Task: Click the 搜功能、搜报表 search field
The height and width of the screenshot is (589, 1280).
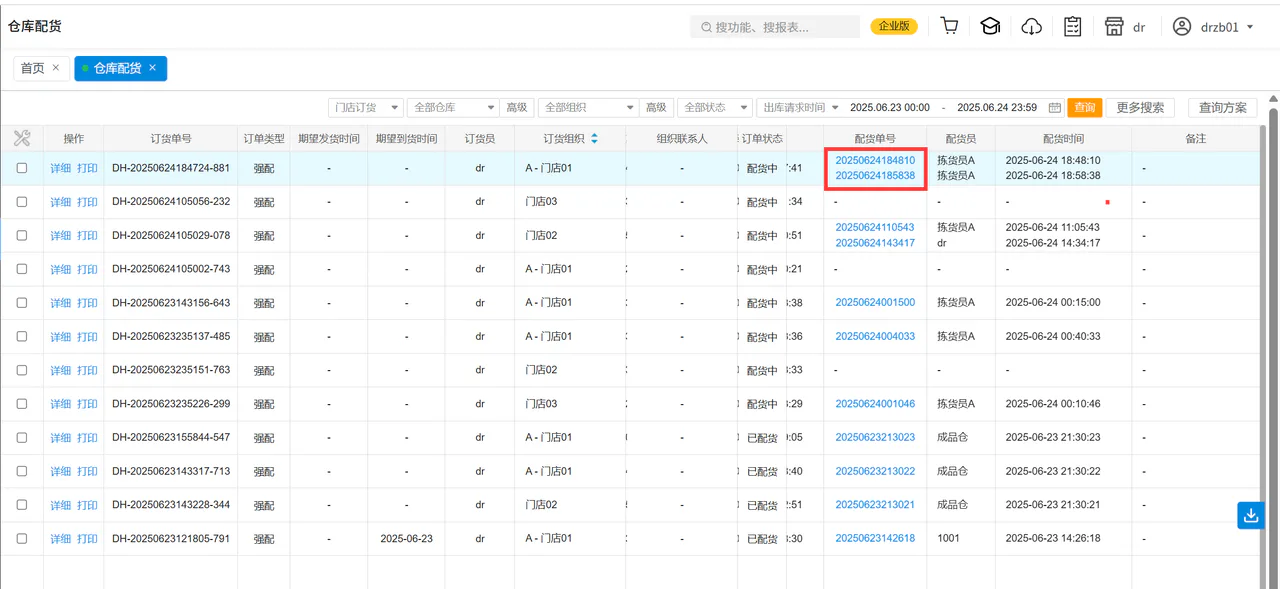Action: click(775, 27)
